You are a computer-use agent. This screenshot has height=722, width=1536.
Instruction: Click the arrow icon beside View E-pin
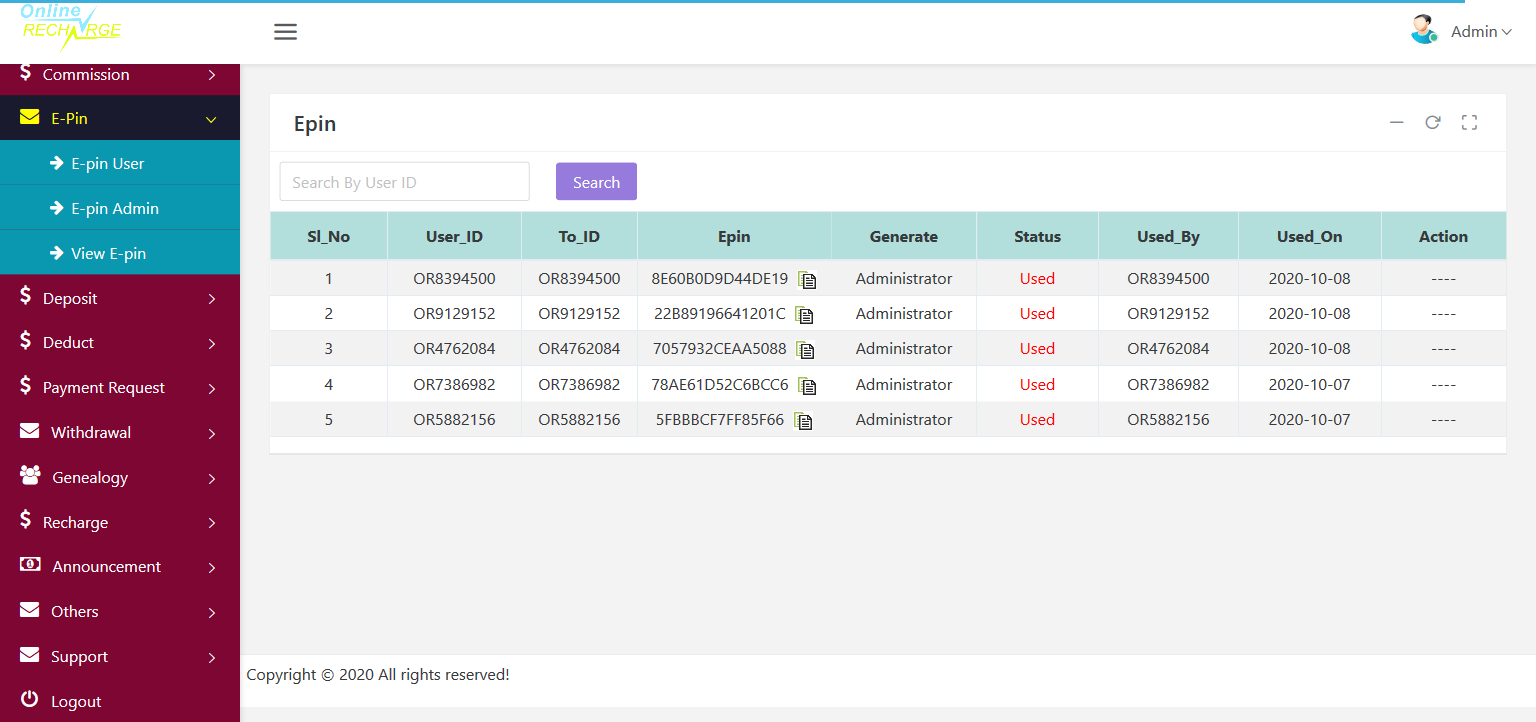(x=57, y=253)
